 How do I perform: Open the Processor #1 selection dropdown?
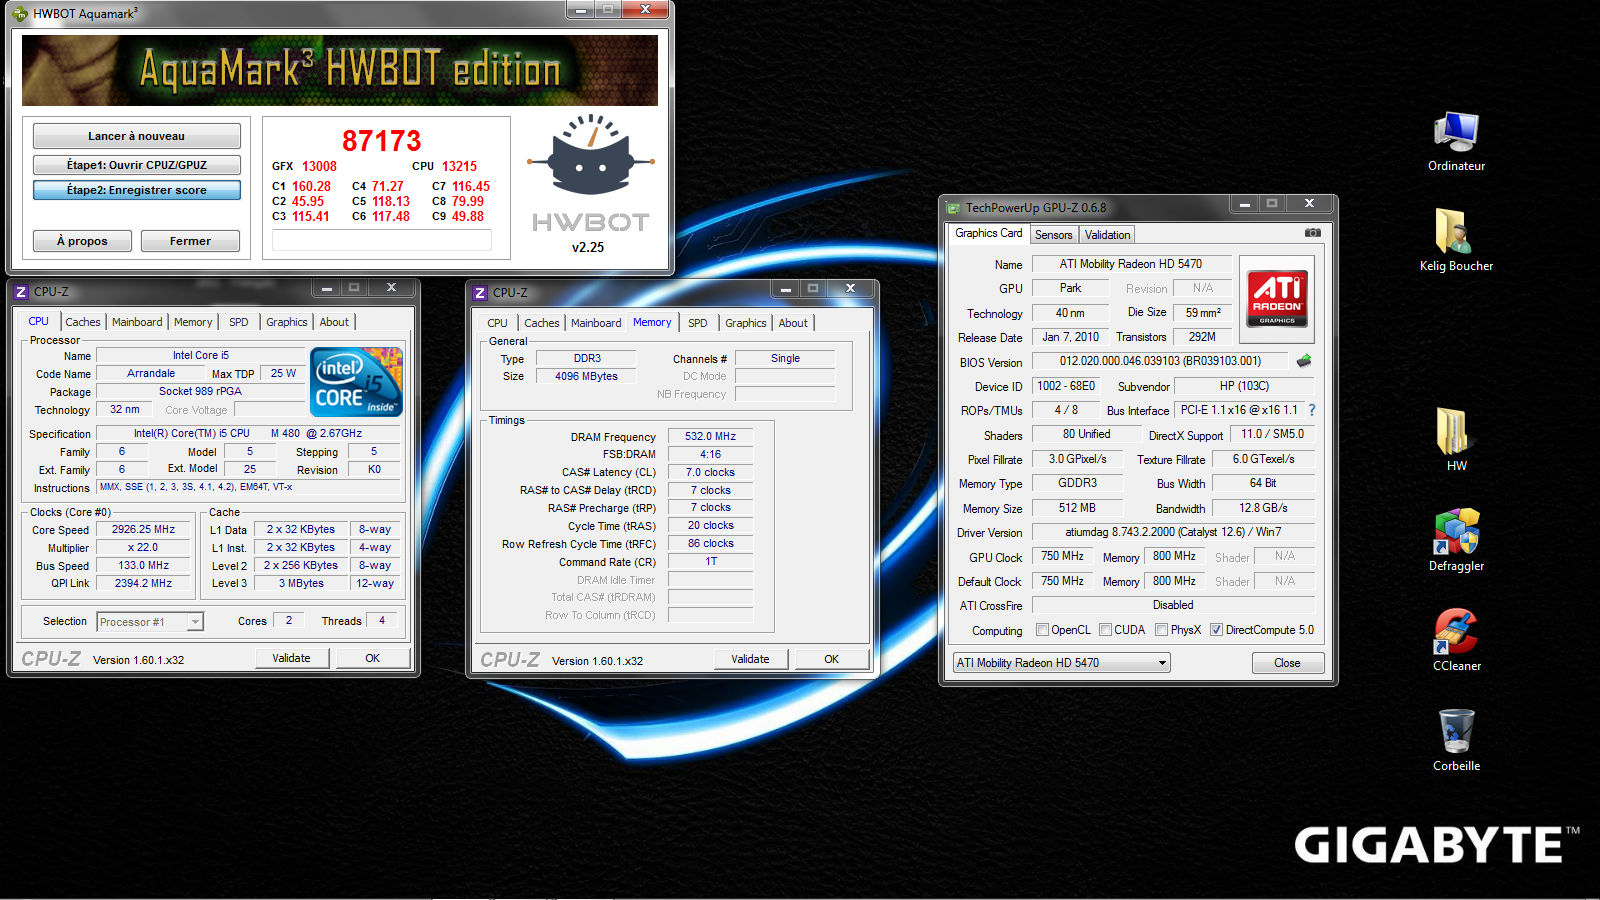(150, 622)
